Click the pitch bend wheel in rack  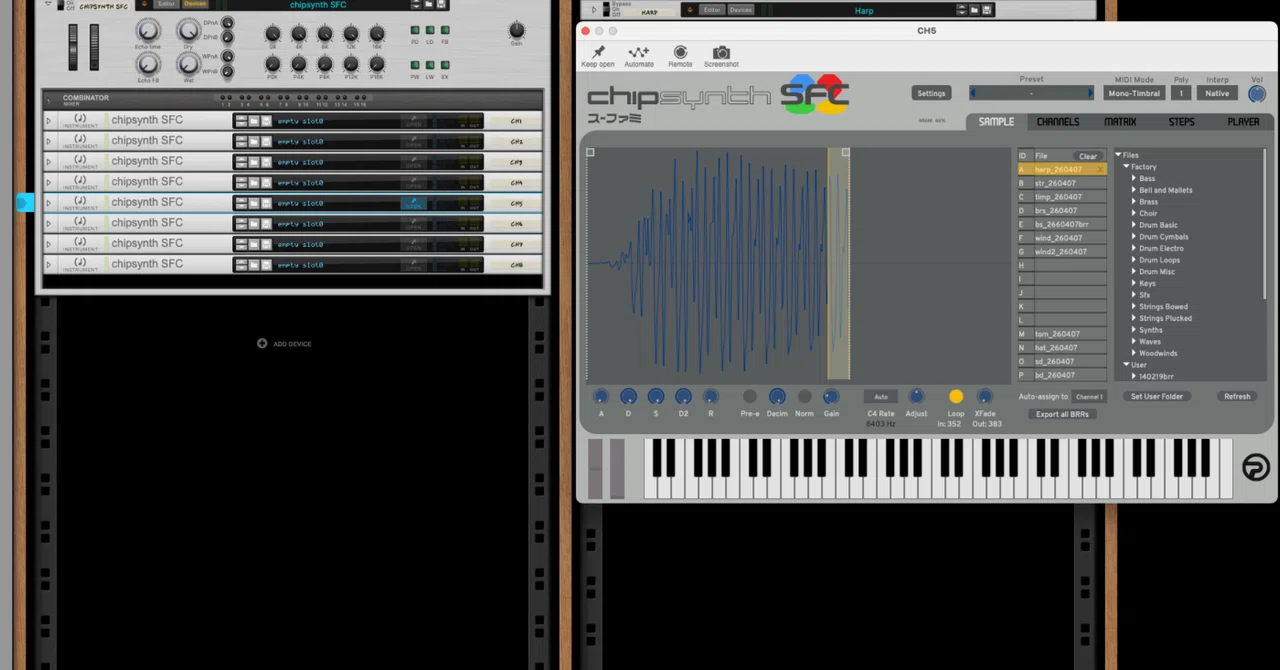coord(73,47)
